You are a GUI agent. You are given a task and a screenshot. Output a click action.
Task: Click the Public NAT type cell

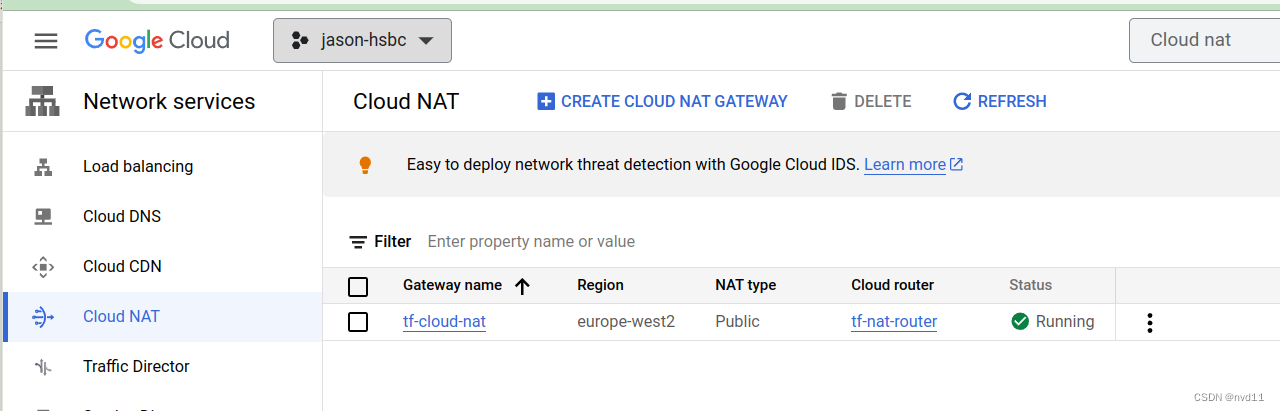(737, 322)
